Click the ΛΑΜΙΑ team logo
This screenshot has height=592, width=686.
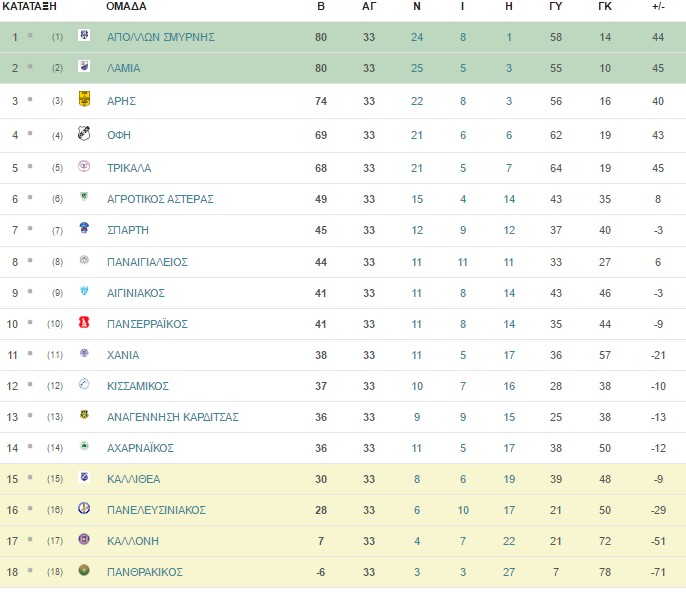pos(84,66)
